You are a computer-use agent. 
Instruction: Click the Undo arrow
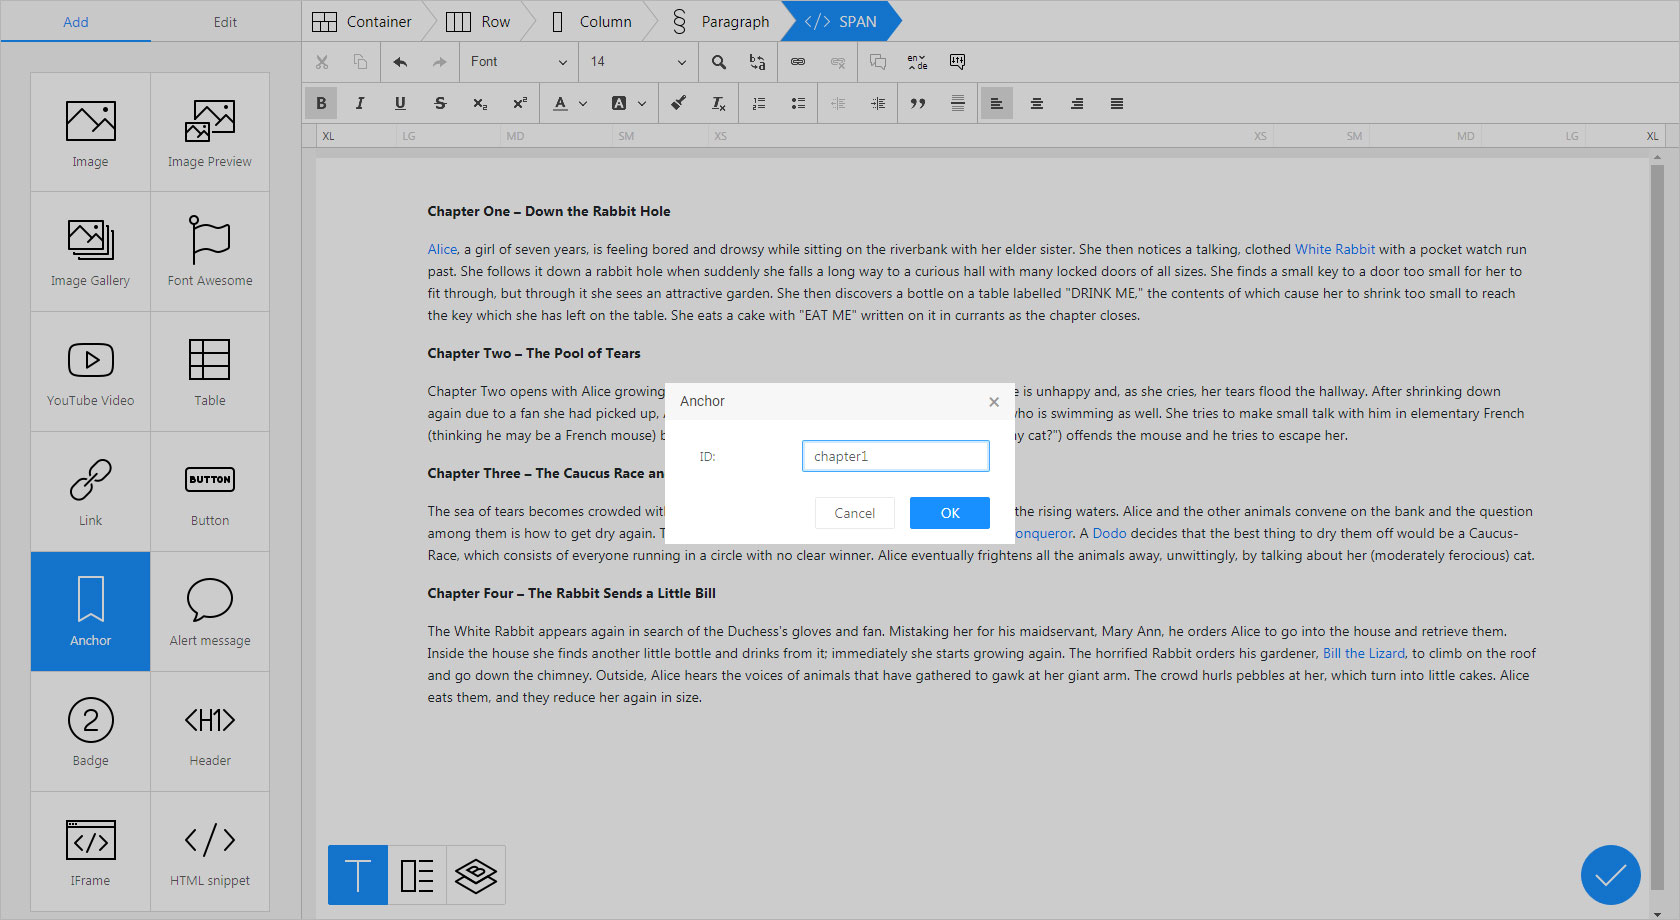(x=400, y=62)
